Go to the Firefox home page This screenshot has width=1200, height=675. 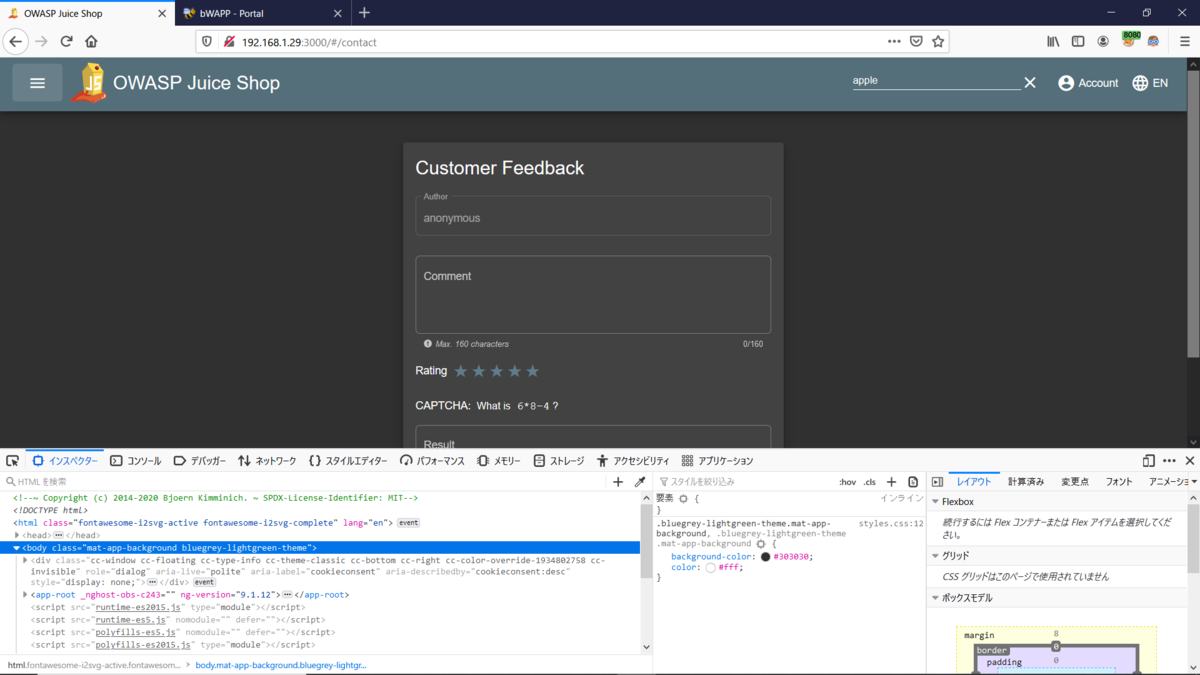pos(91,42)
